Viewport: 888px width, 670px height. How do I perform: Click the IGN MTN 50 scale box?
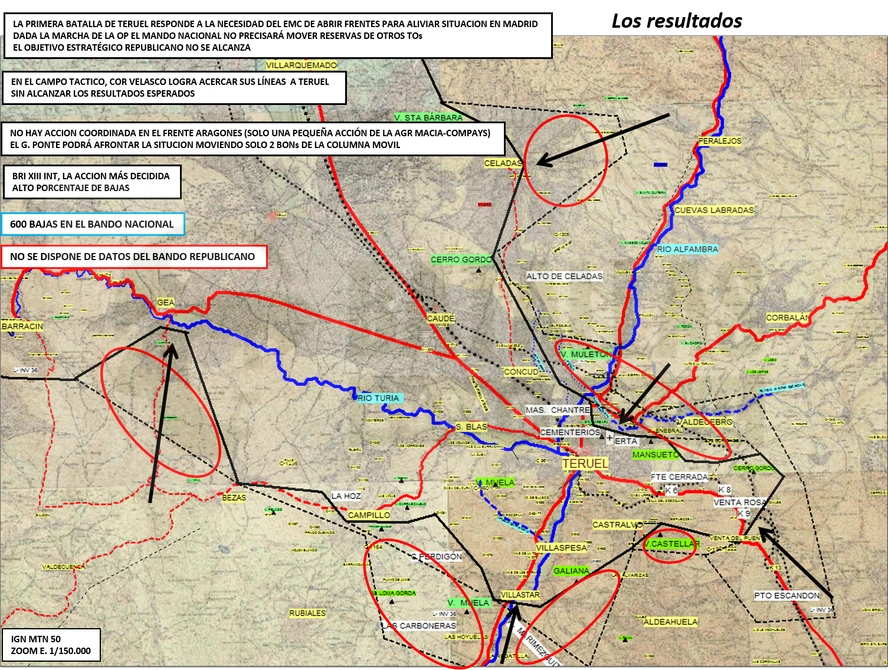[x=51, y=645]
